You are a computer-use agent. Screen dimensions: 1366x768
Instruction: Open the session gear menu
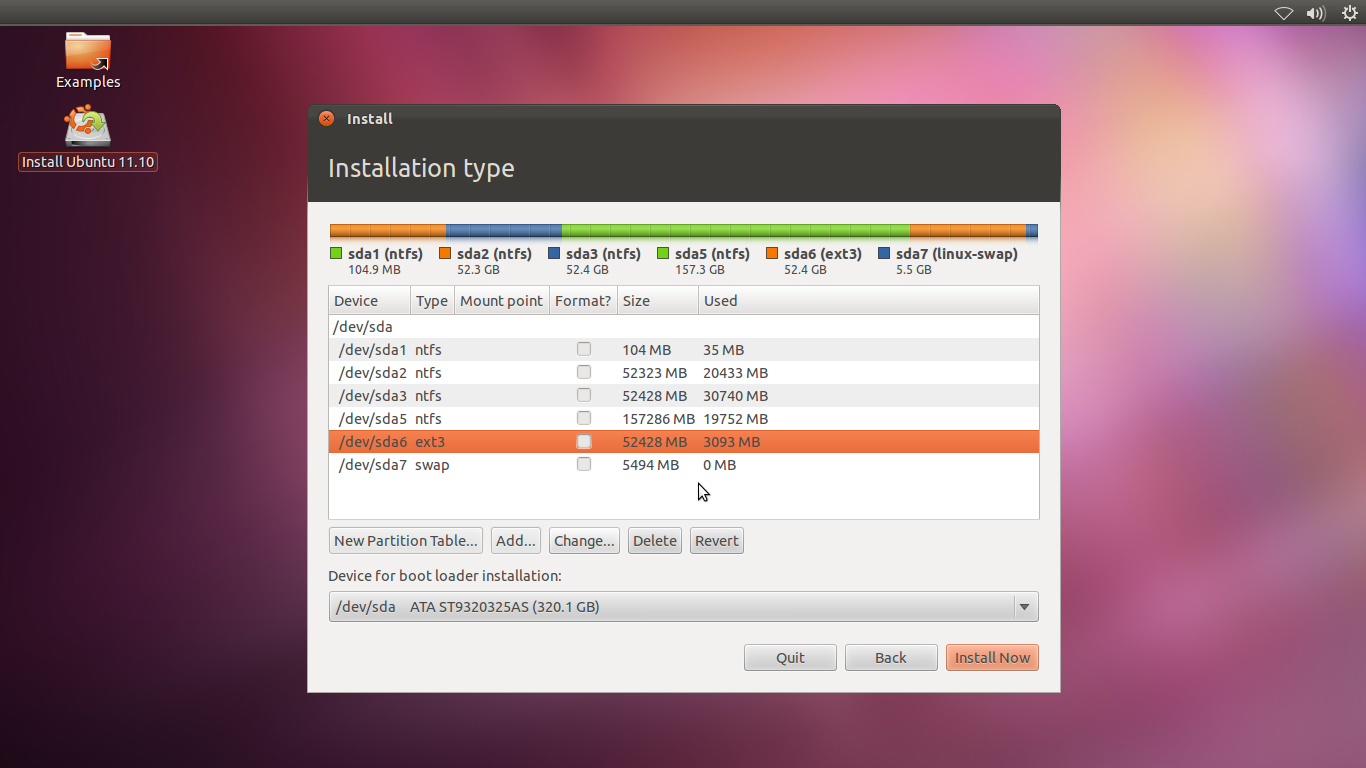(x=1349, y=13)
